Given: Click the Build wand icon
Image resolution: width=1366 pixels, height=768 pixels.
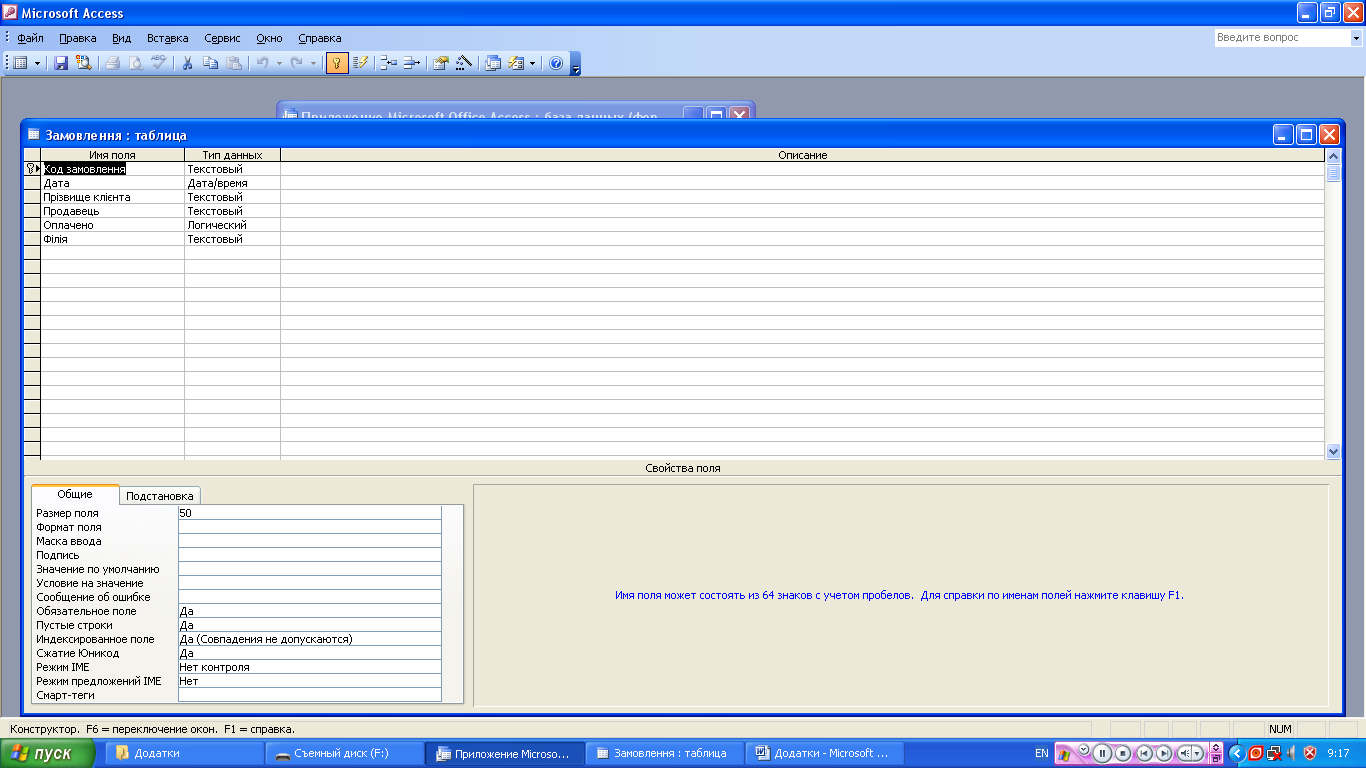Looking at the screenshot, I should click(463, 63).
